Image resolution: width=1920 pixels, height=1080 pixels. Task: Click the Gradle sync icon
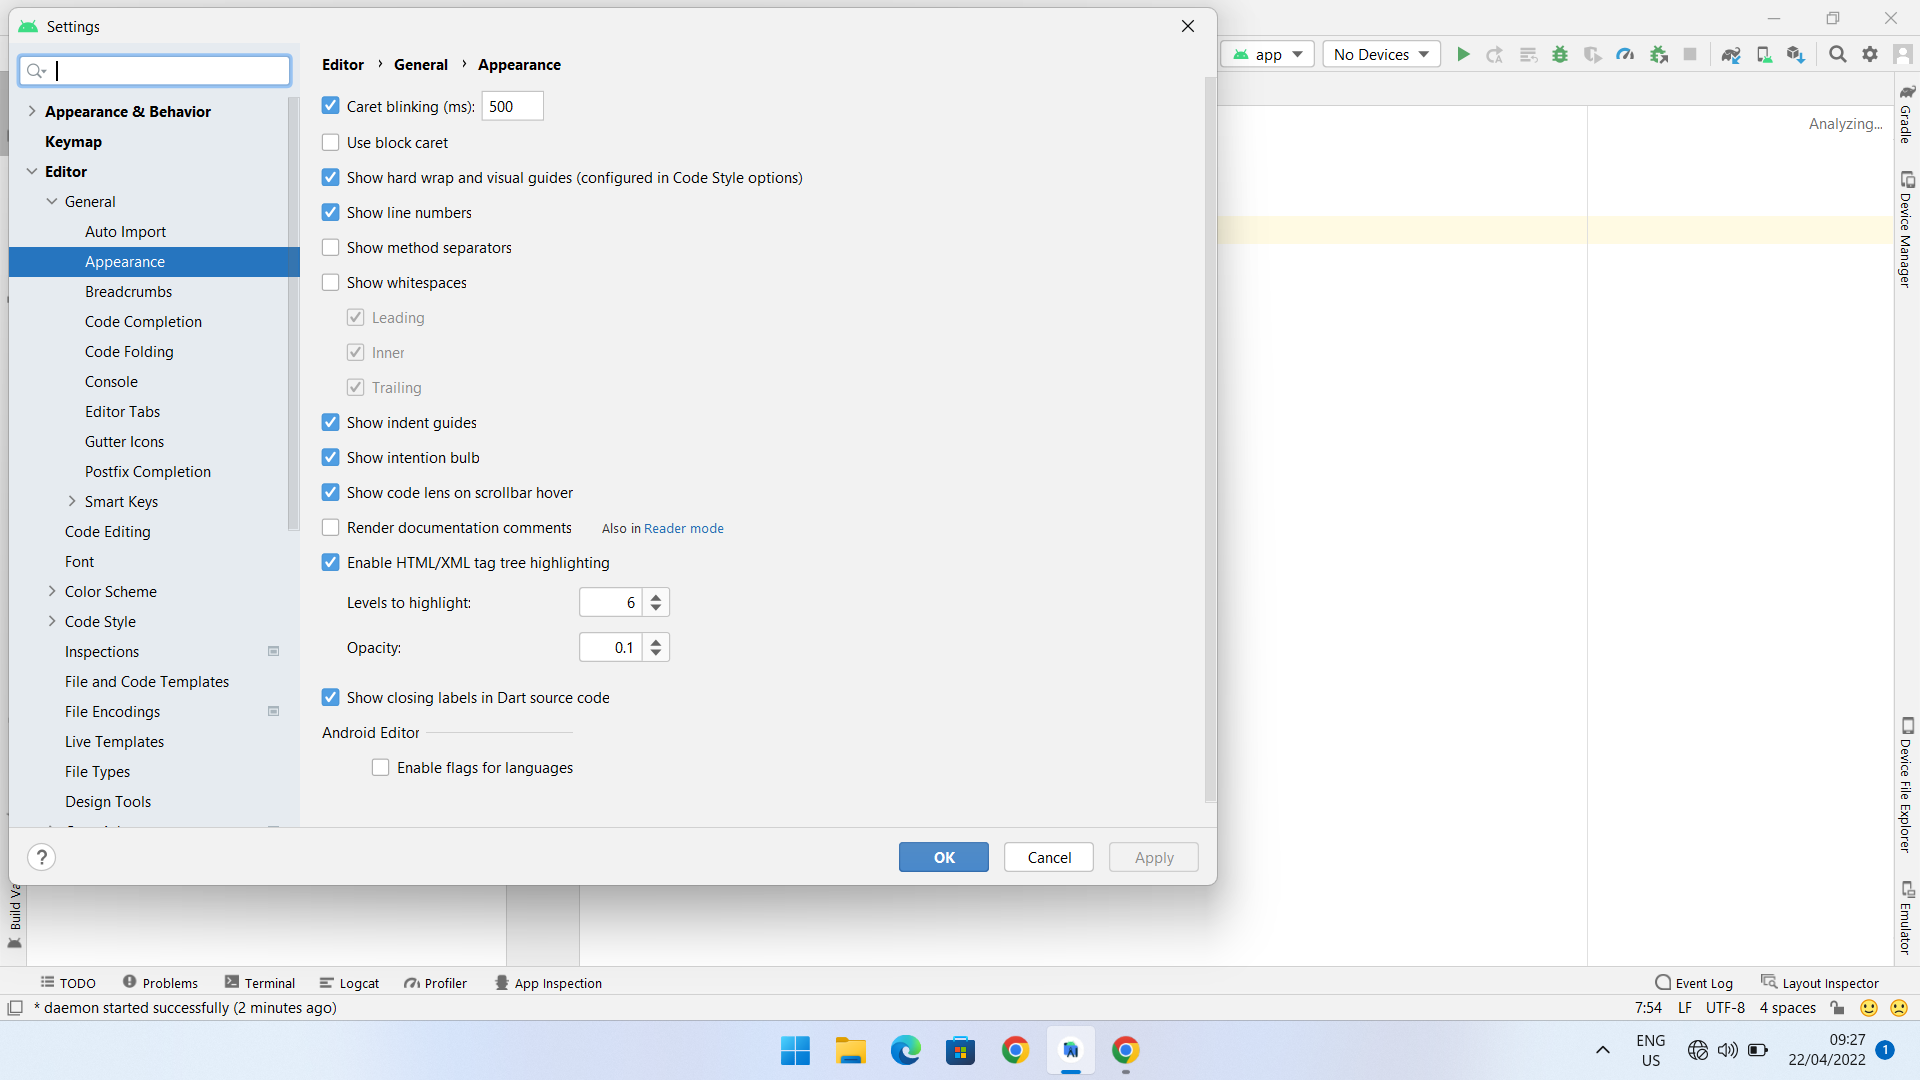(x=1731, y=54)
